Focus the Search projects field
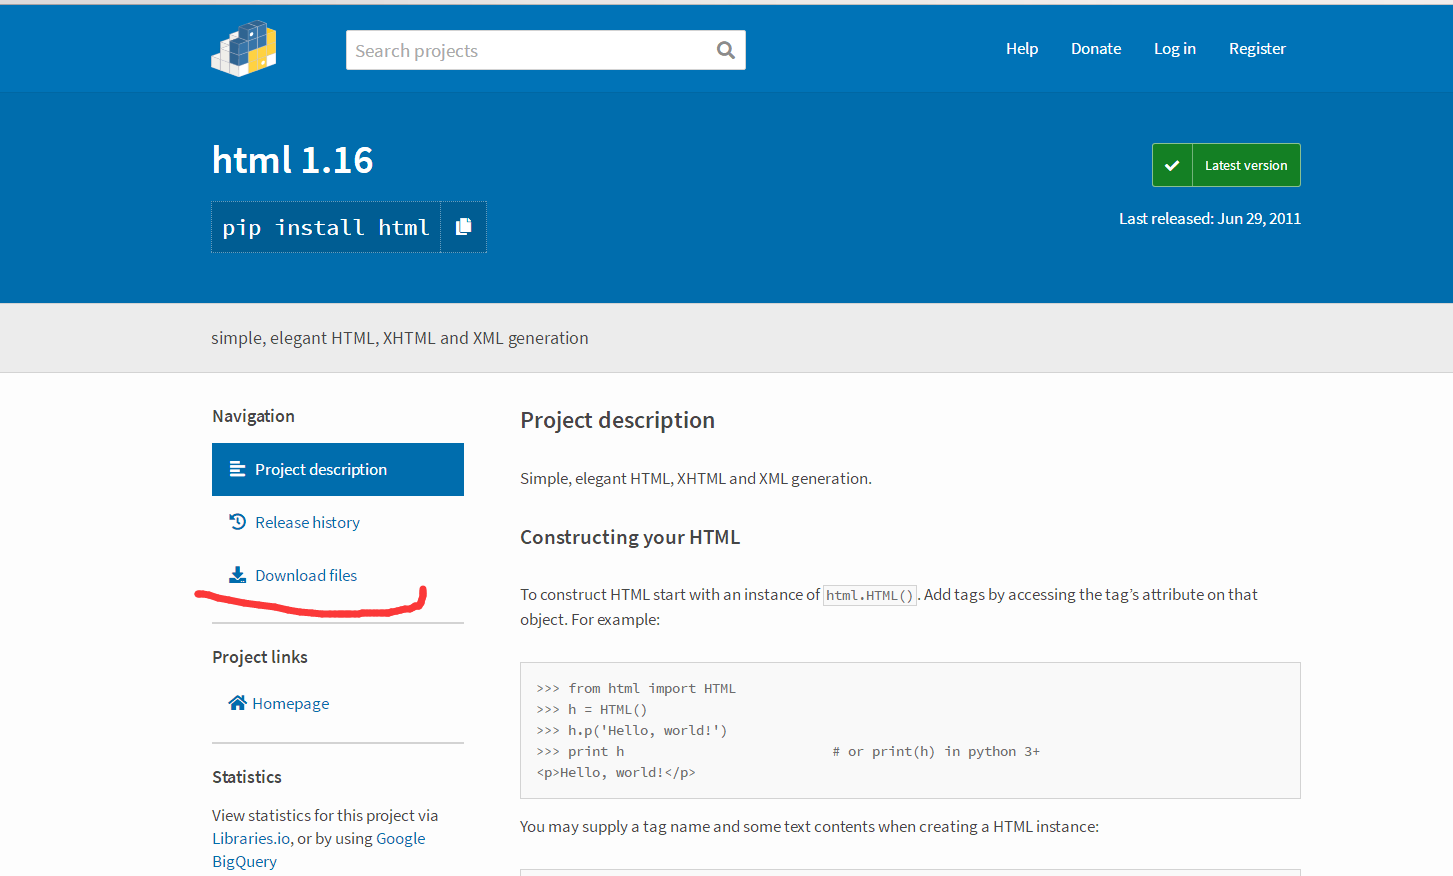Viewport: 1453px width, 876px height. pos(546,50)
